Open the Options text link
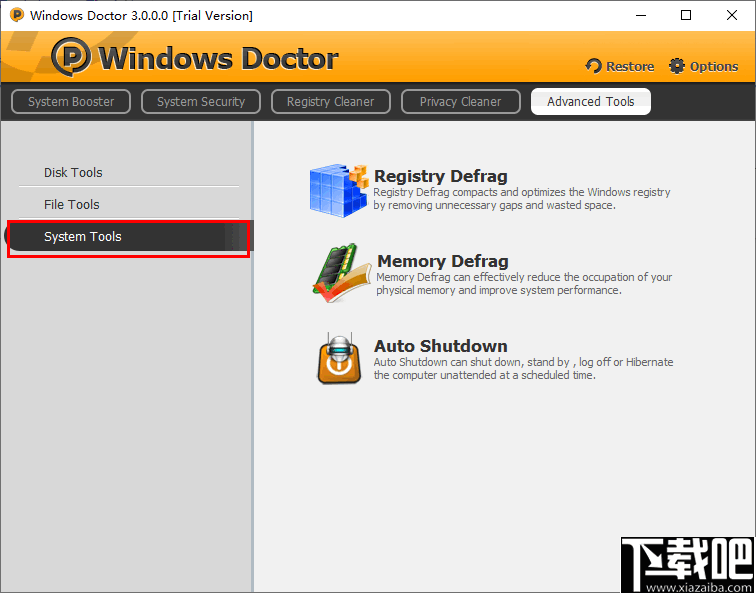 pyautogui.click(x=714, y=67)
